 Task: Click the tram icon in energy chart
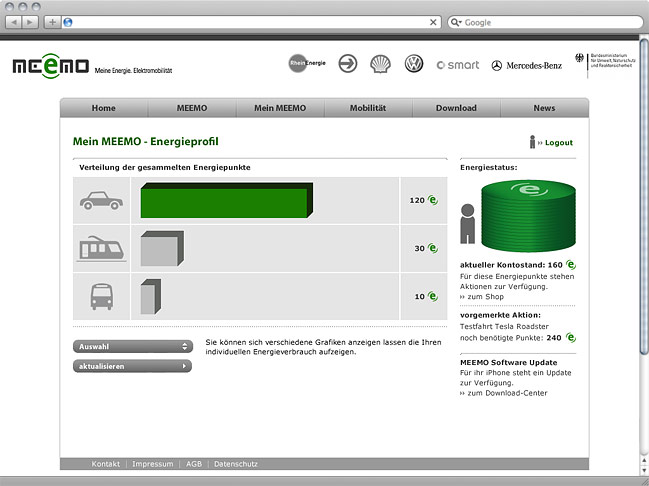click(x=100, y=249)
